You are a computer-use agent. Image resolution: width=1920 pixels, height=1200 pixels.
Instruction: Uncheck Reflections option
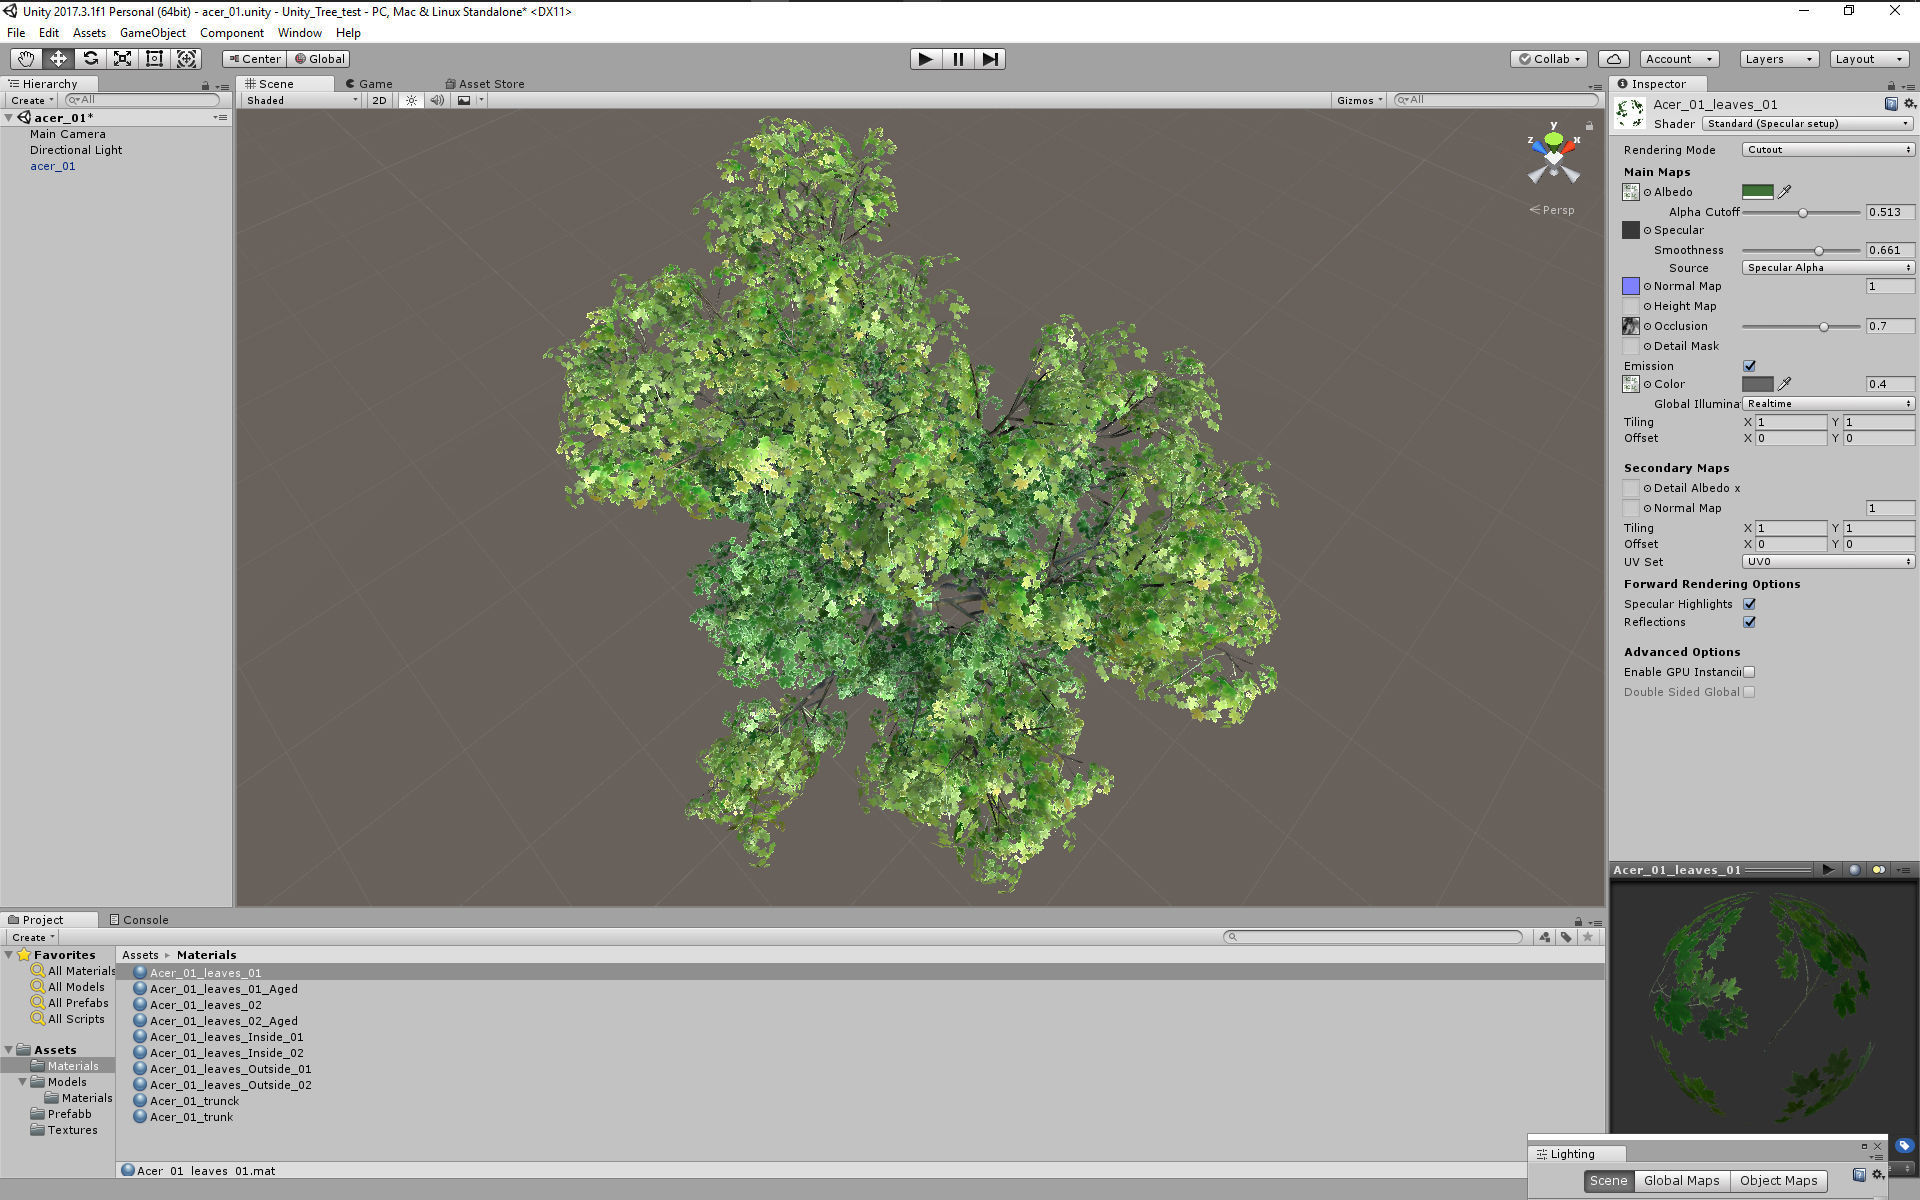click(1749, 622)
